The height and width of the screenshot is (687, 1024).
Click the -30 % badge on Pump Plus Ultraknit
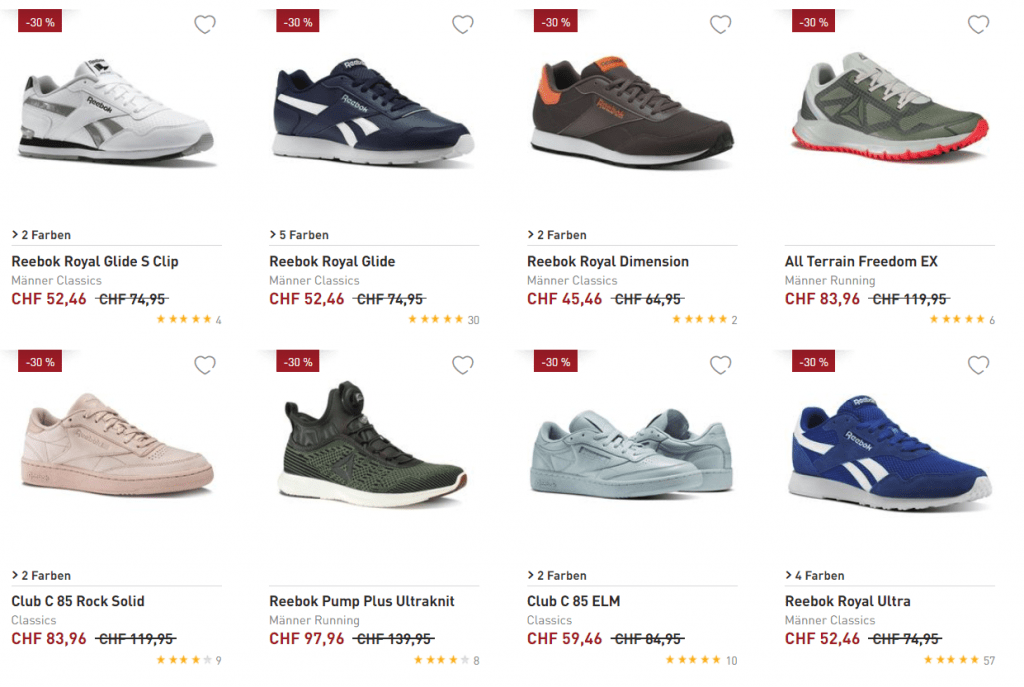[298, 362]
